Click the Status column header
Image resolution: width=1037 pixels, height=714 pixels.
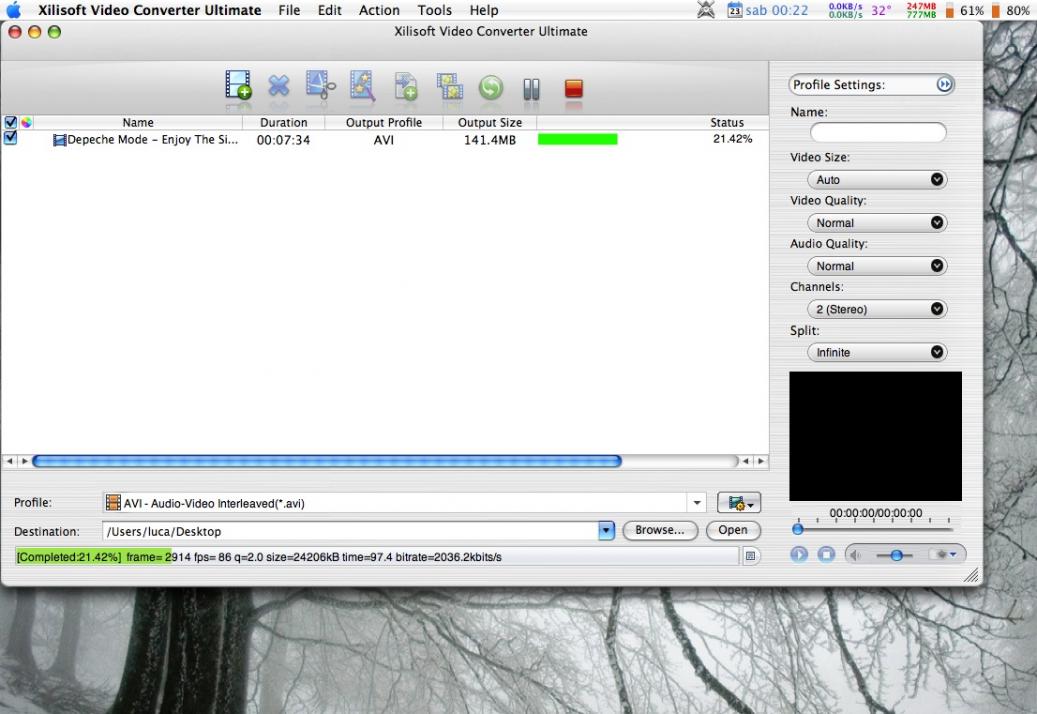[727, 122]
